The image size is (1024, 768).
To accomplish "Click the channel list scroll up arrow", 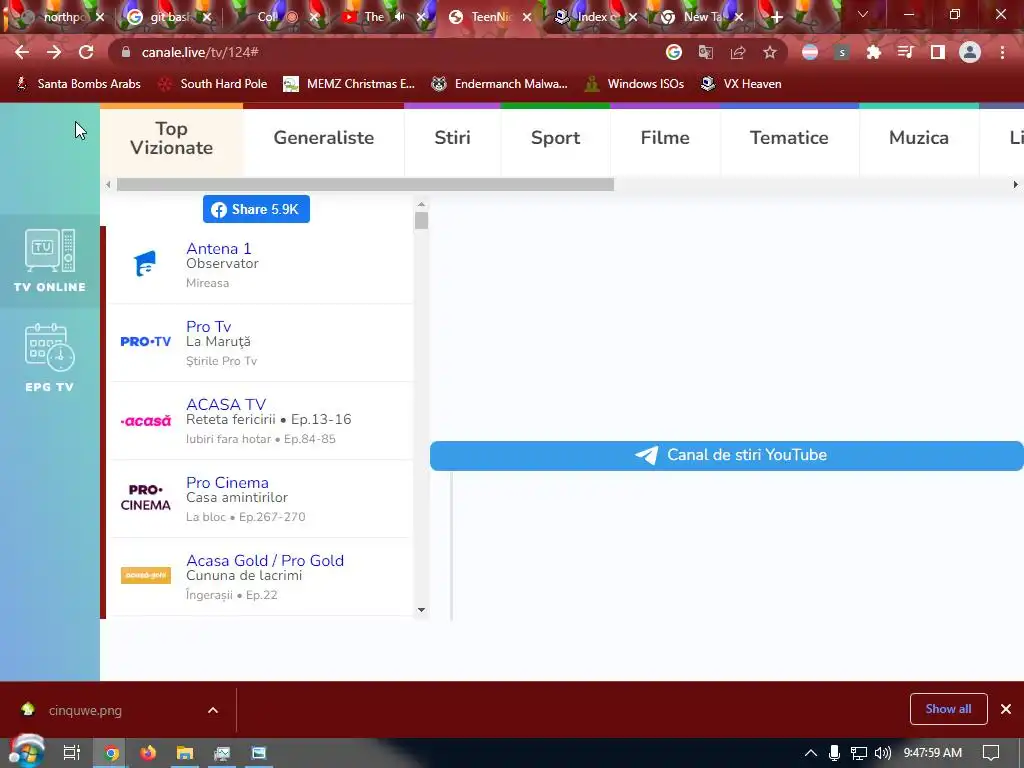I will tap(421, 204).
